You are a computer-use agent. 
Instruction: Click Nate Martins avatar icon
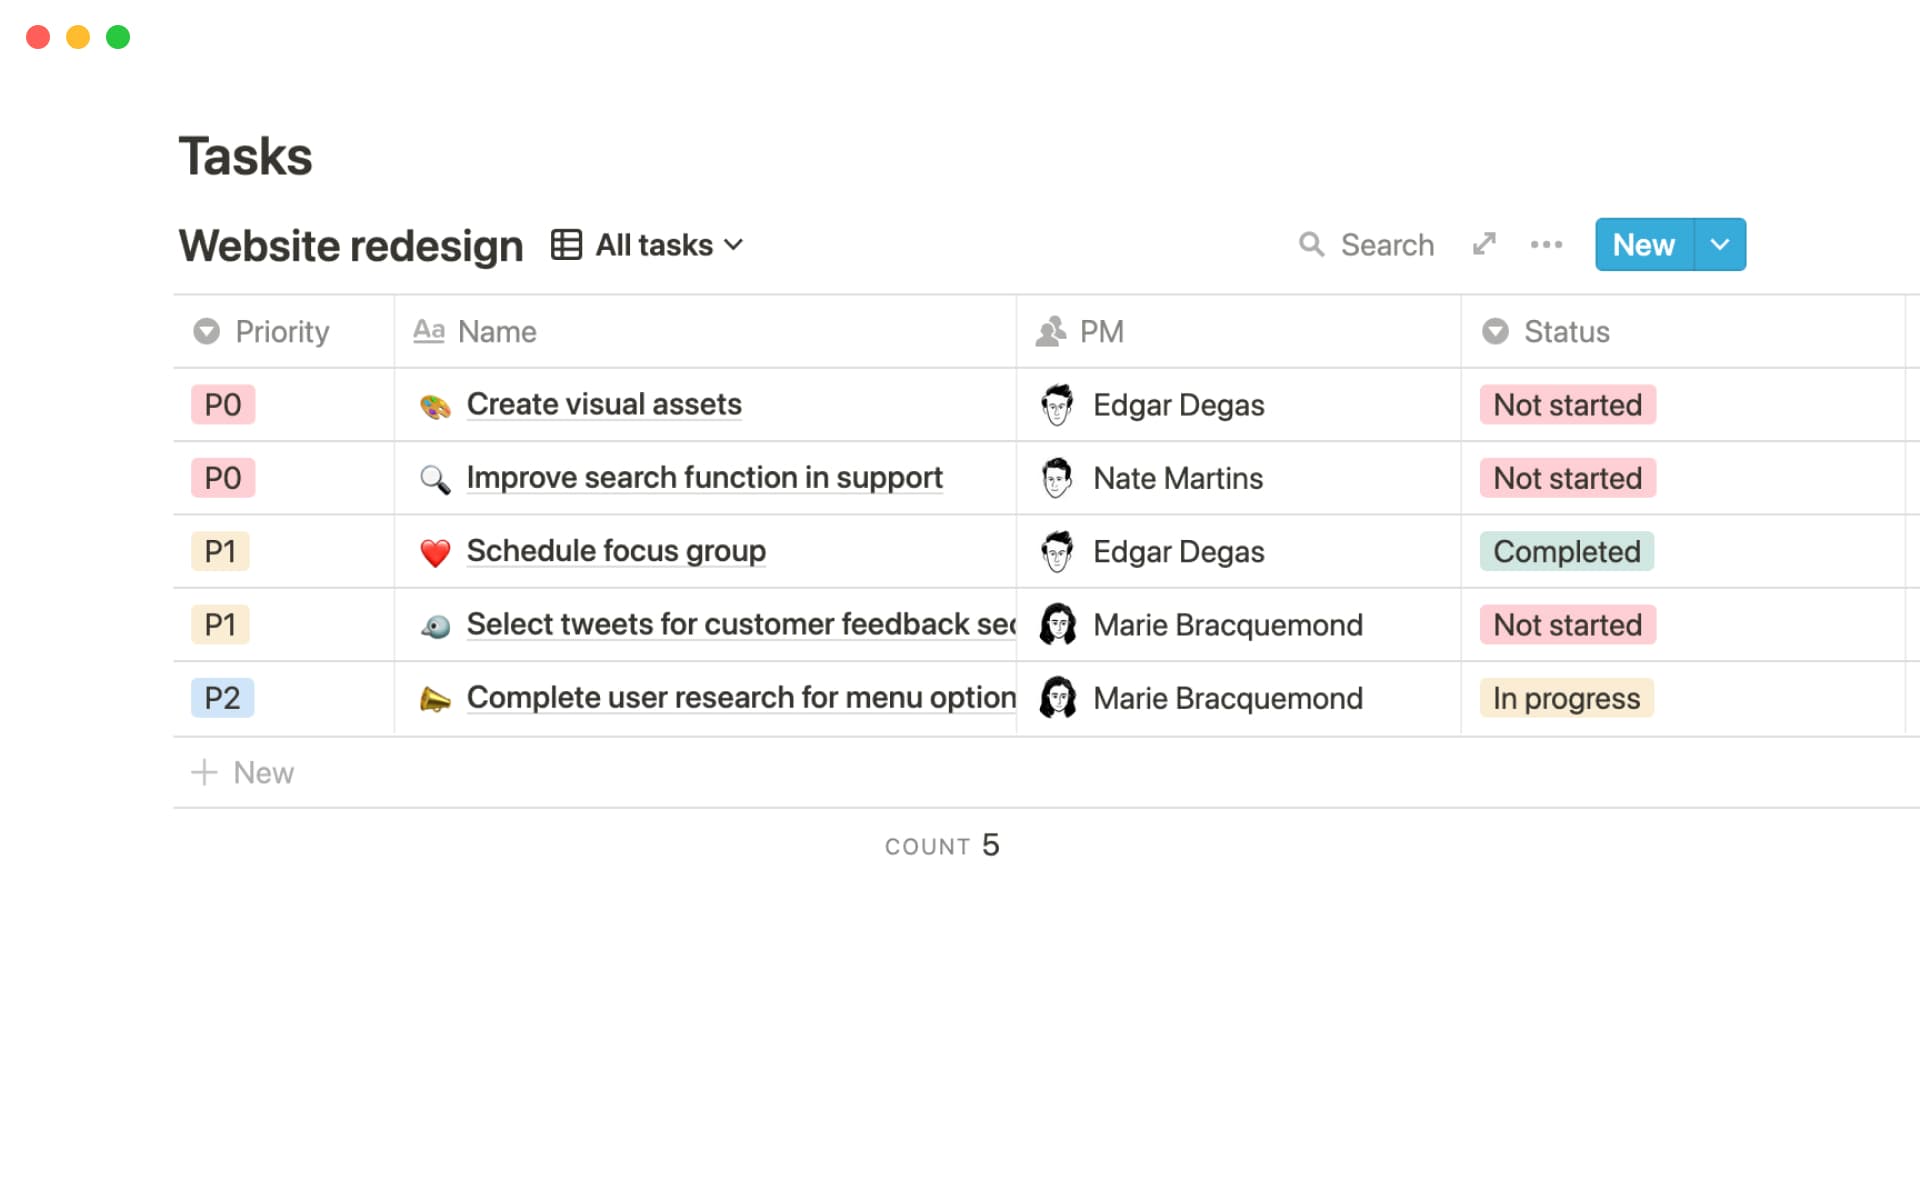coord(1057,478)
